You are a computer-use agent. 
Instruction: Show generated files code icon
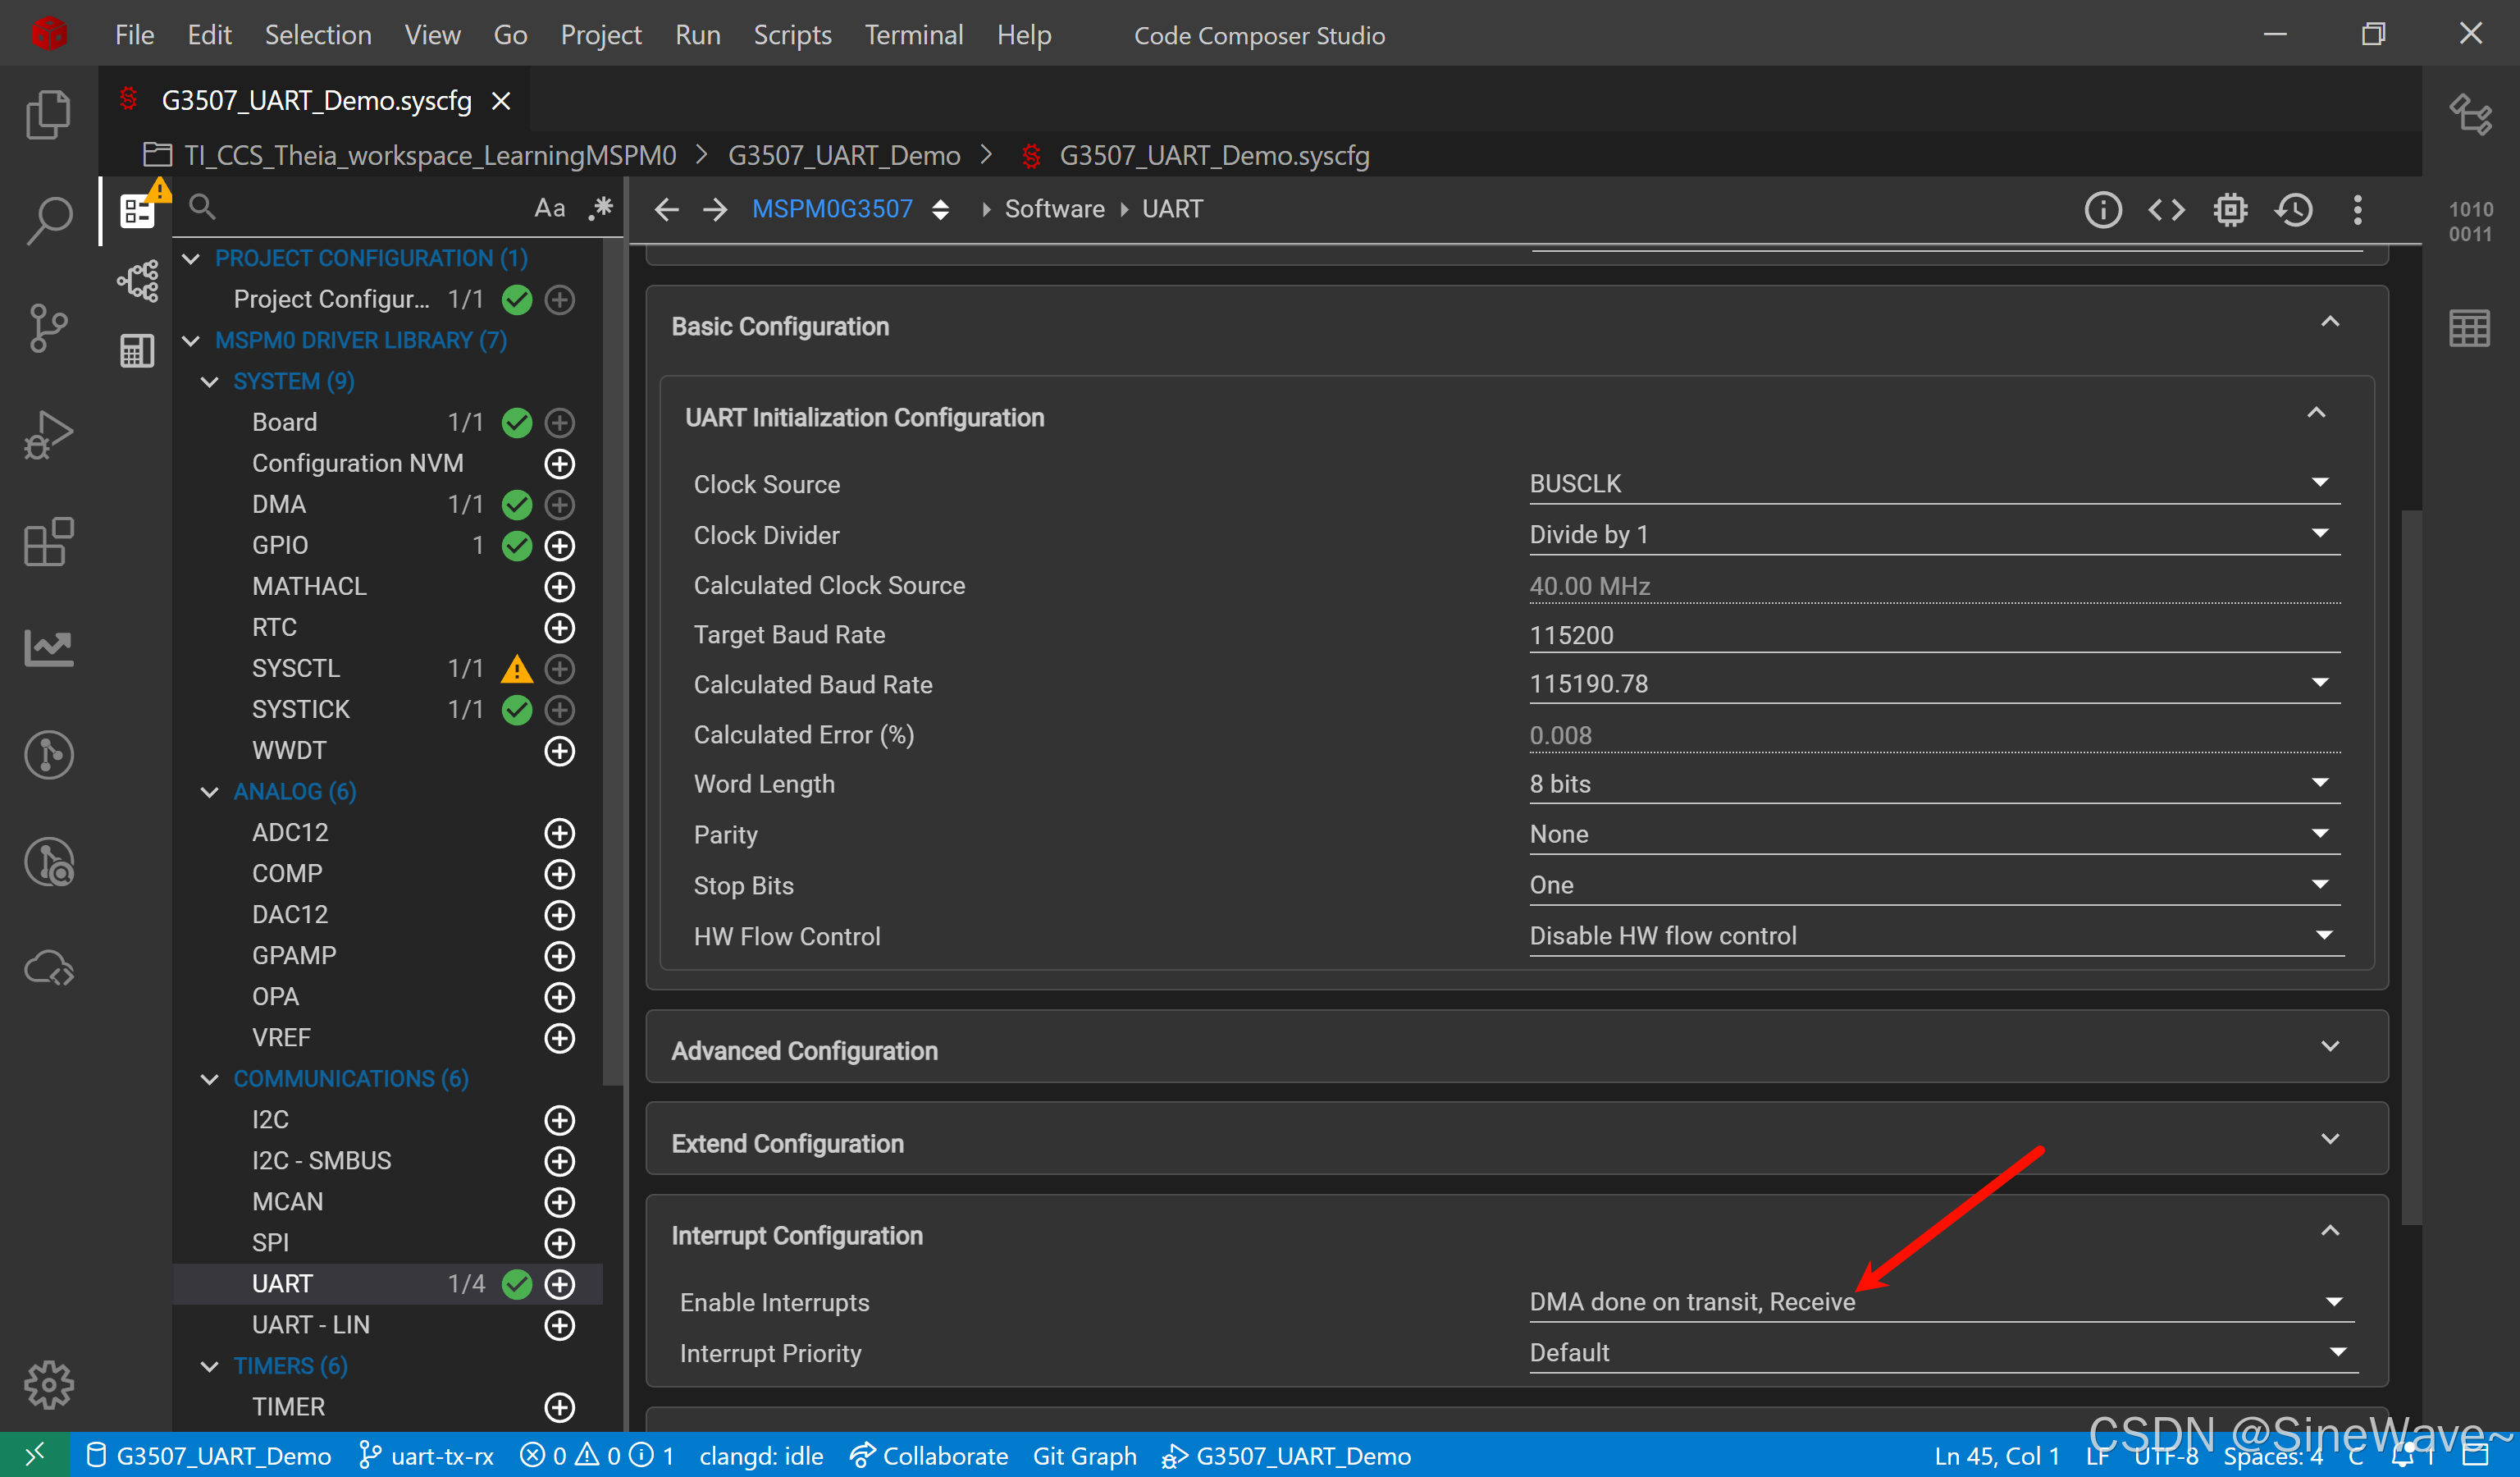[x=2166, y=210]
